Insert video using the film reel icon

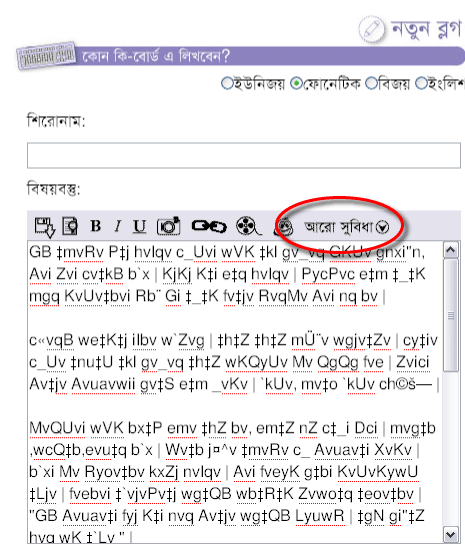click(x=248, y=226)
